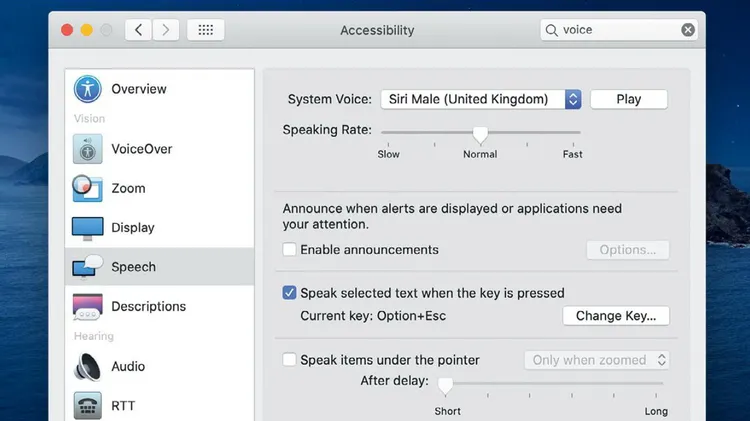Screen dimensions: 750x421
Task: Click the Speech bubble icon
Action: [x=88, y=267]
